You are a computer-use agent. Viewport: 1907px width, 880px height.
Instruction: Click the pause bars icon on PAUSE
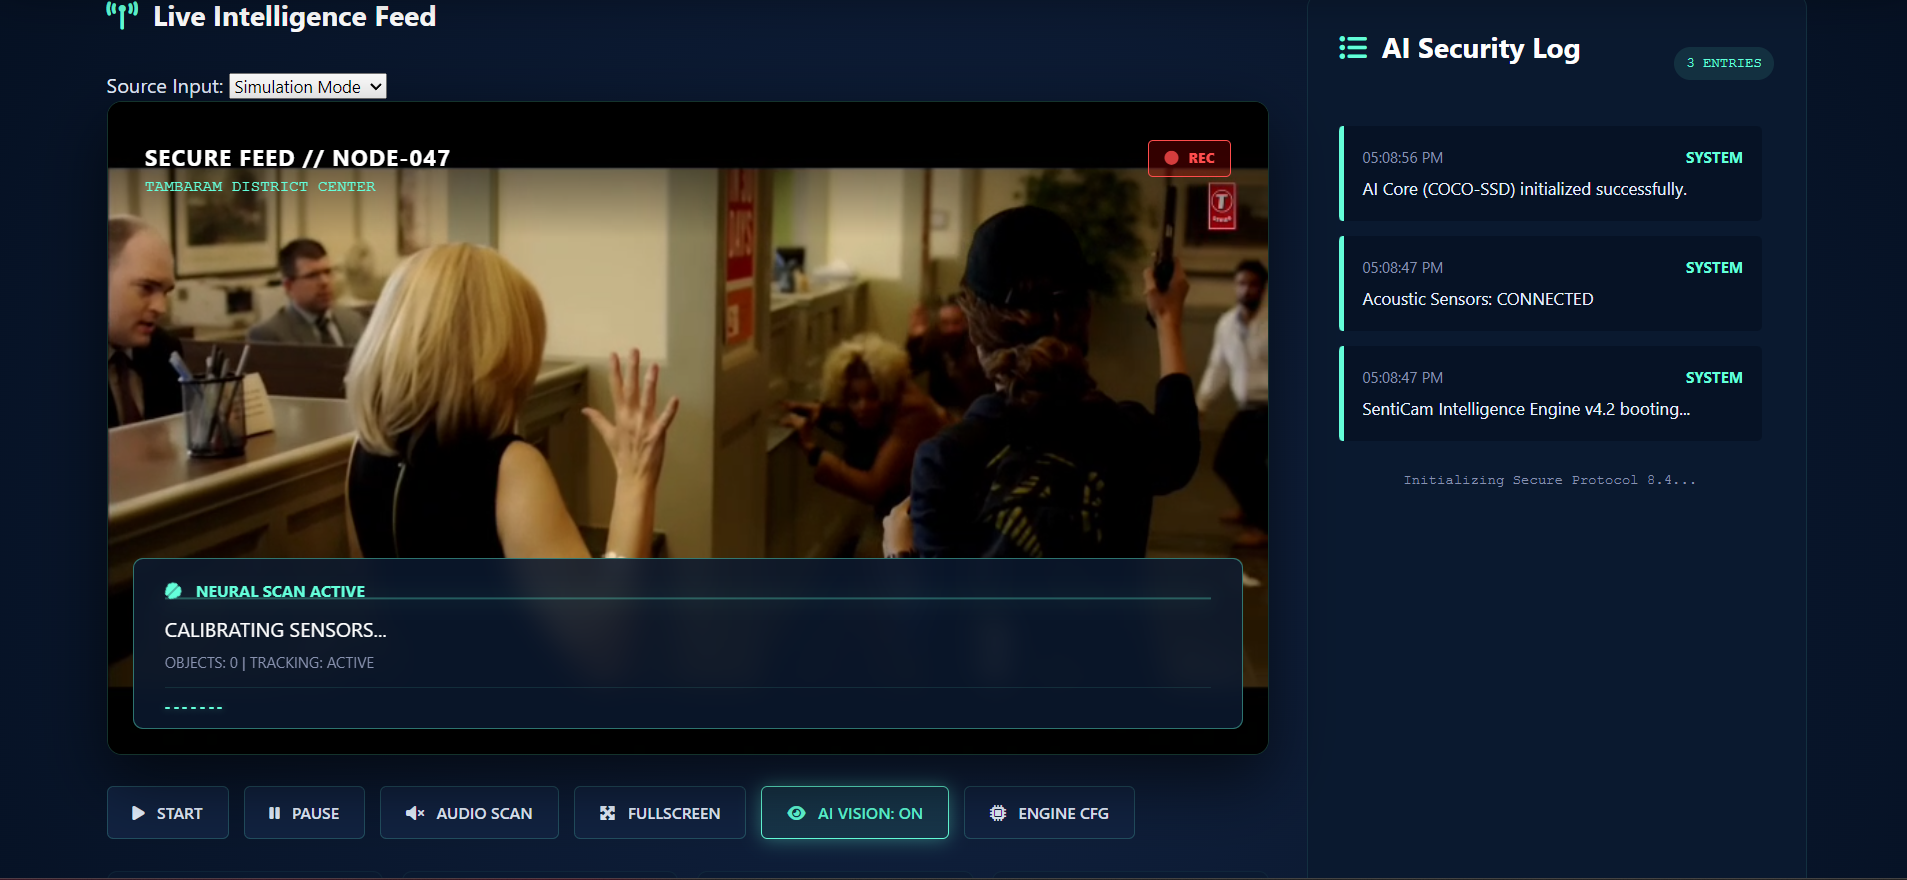[x=274, y=813]
